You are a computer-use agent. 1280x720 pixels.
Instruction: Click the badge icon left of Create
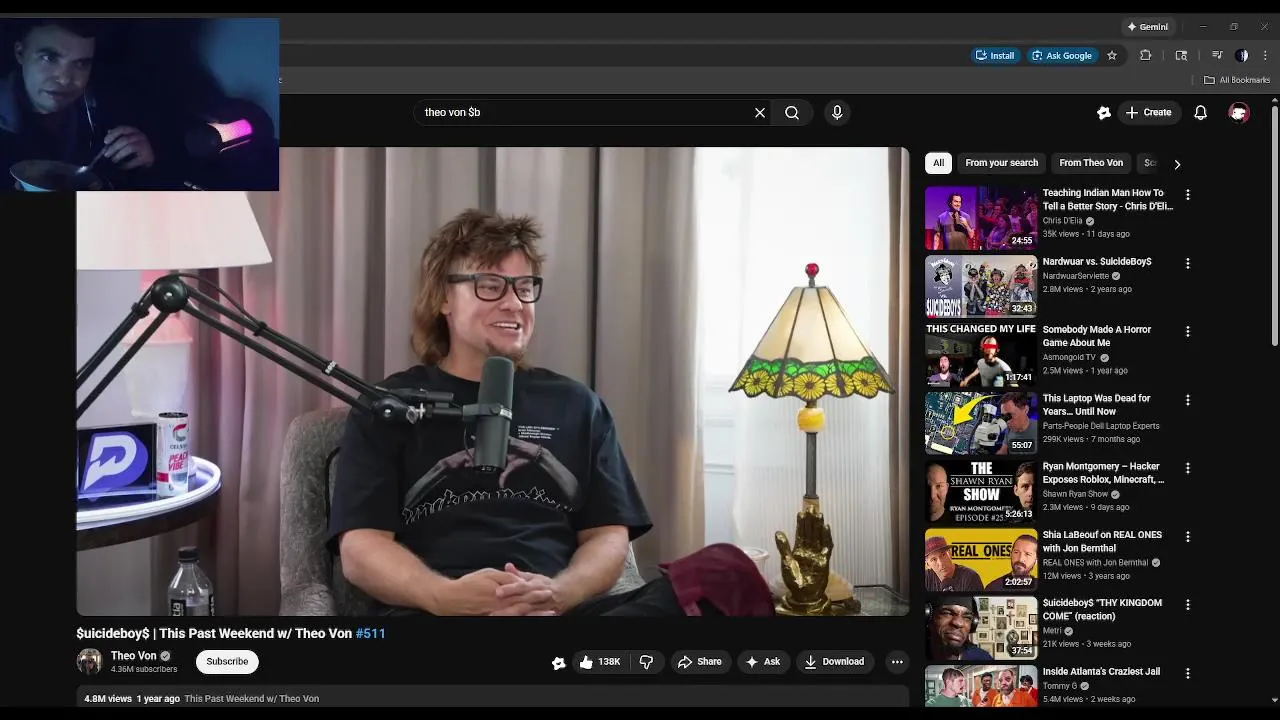[x=1104, y=113]
